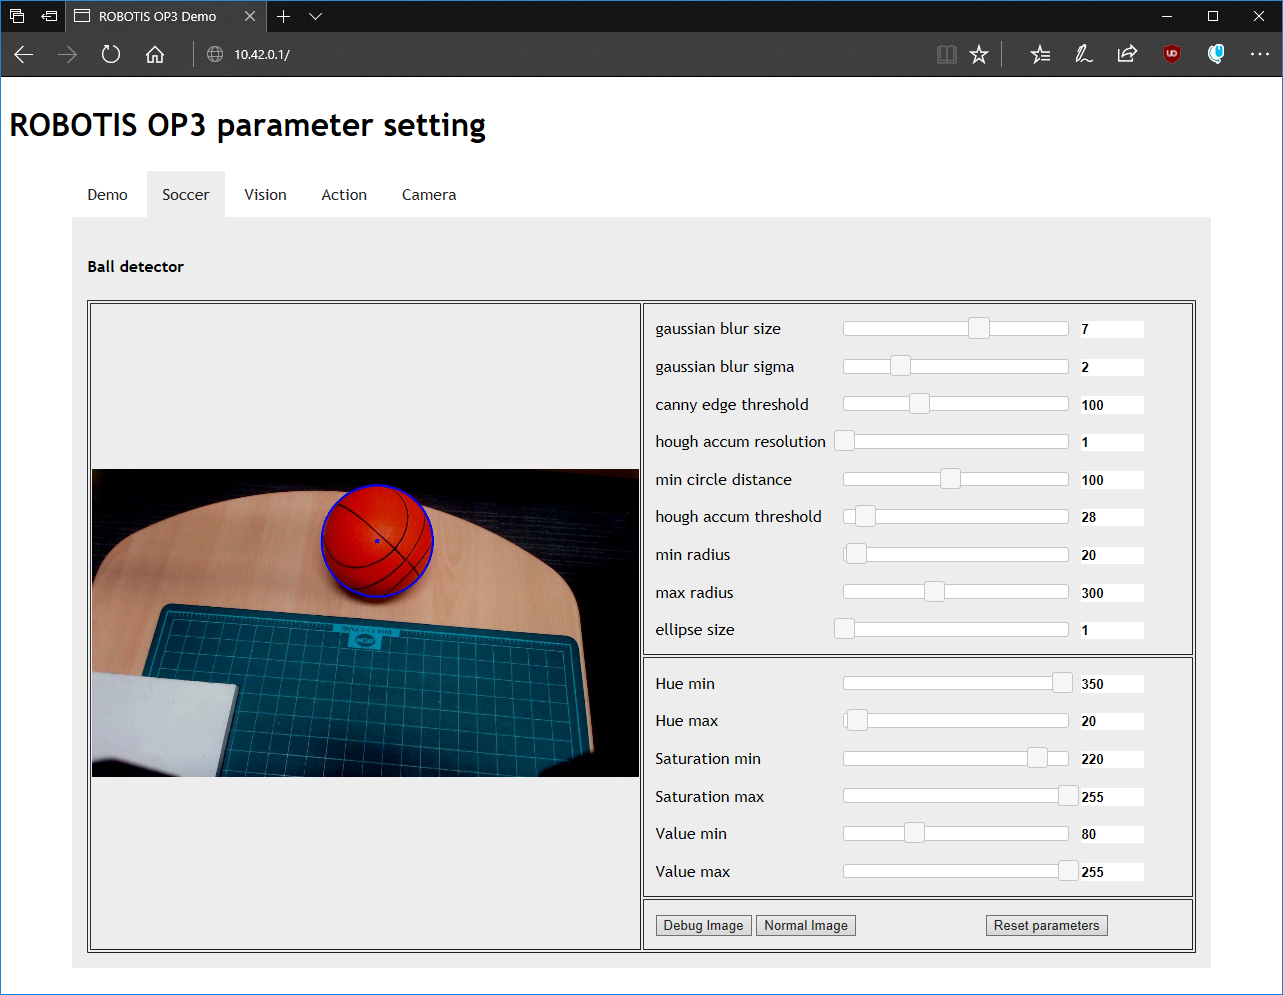Screen dimensions: 1283x995
Task: Switch to the Soccer tab
Action: point(186,195)
